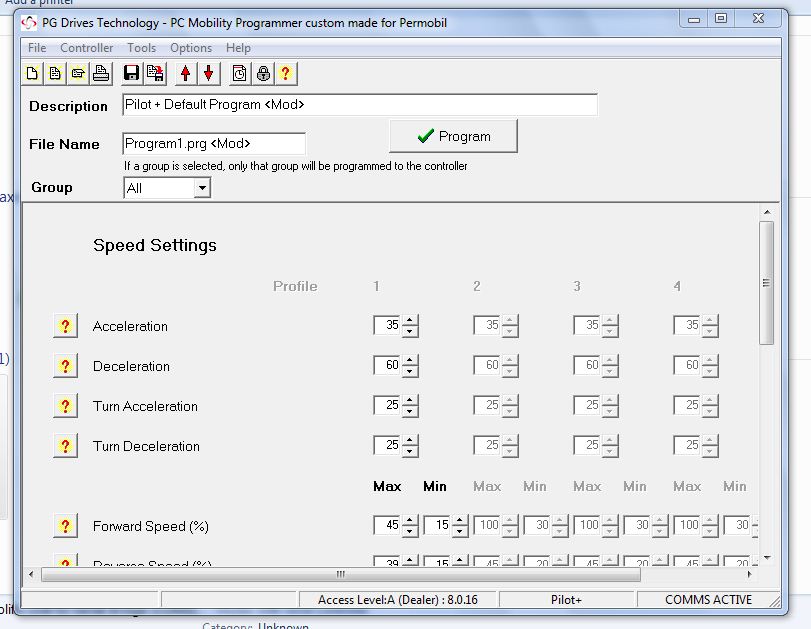Click the red down arrow toolbar icon
This screenshot has height=629, width=811.
[208, 73]
